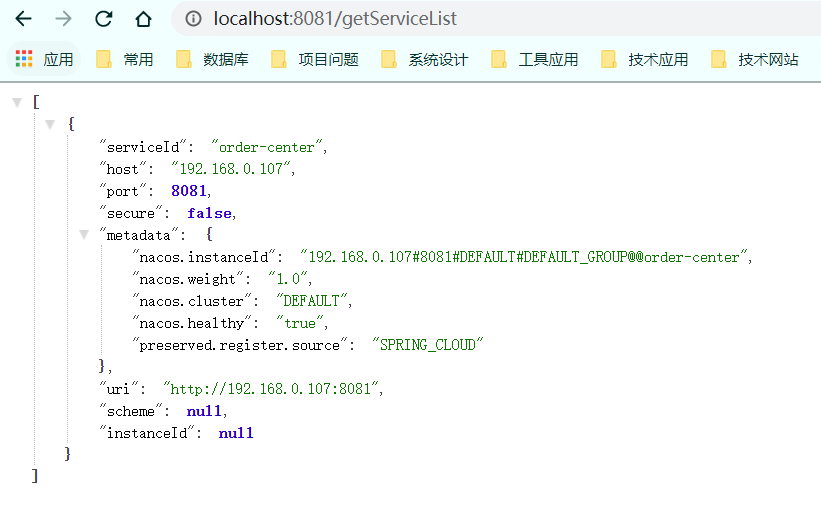Collapse the root JSON array triangle
This screenshot has height=521, width=821.
pos(17,102)
